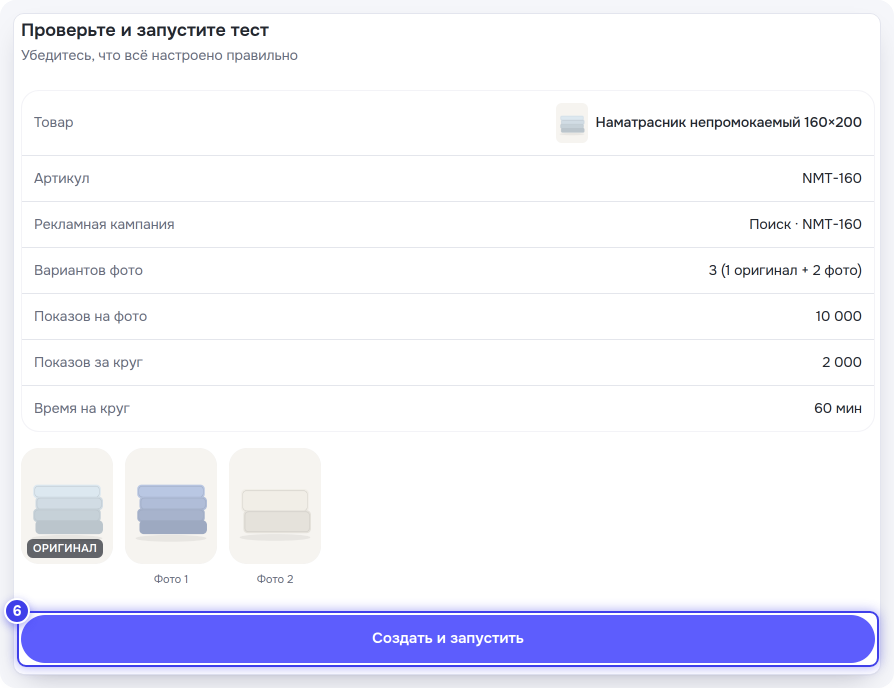Viewport: 894px width, 688px height.
Task: Click the Фото 2 caption
Action: tap(275, 579)
